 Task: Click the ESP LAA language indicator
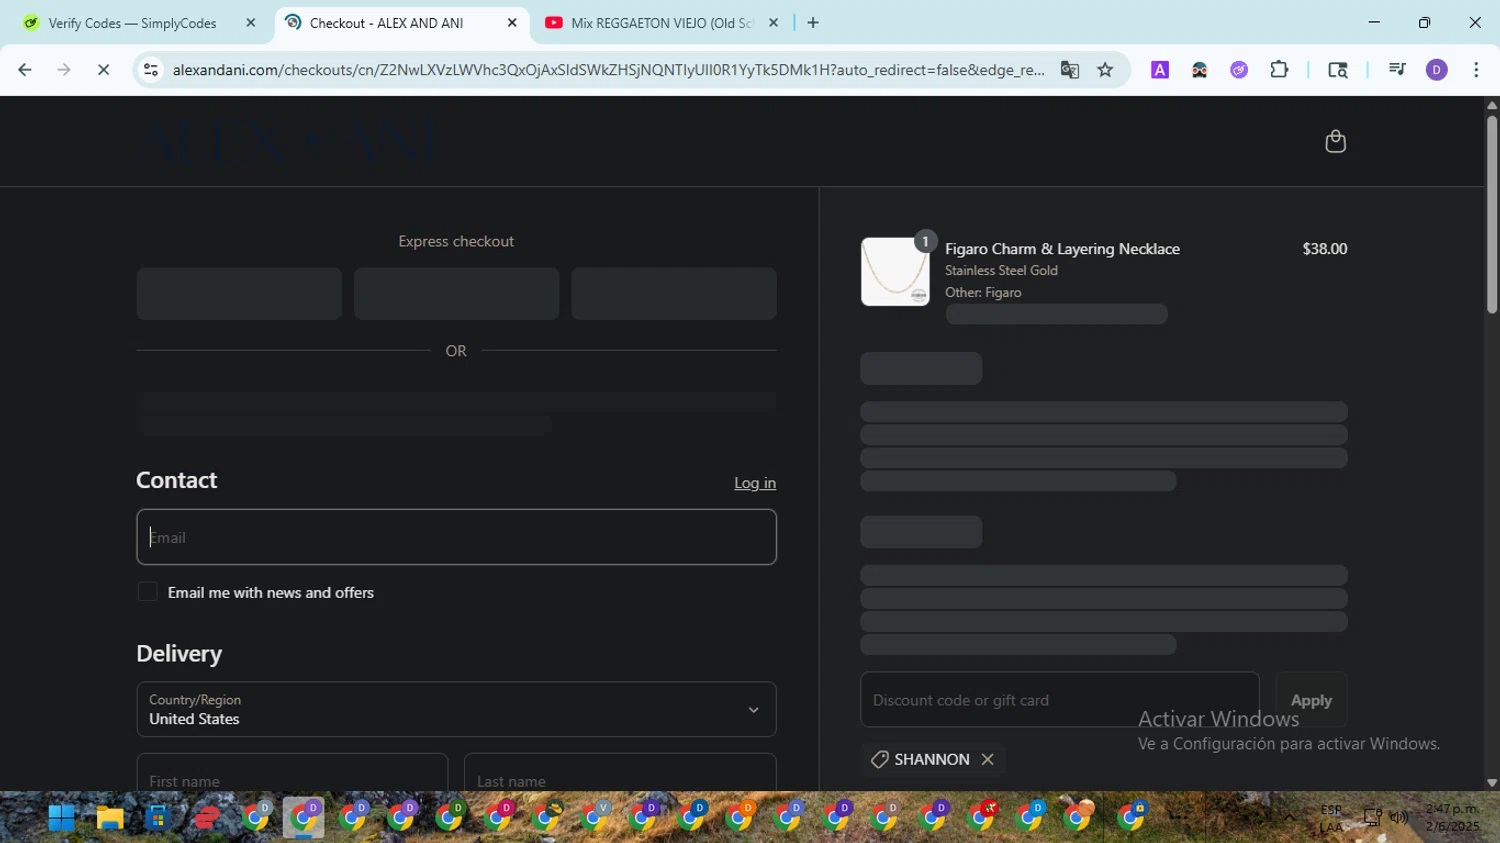[x=1331, y=818]
